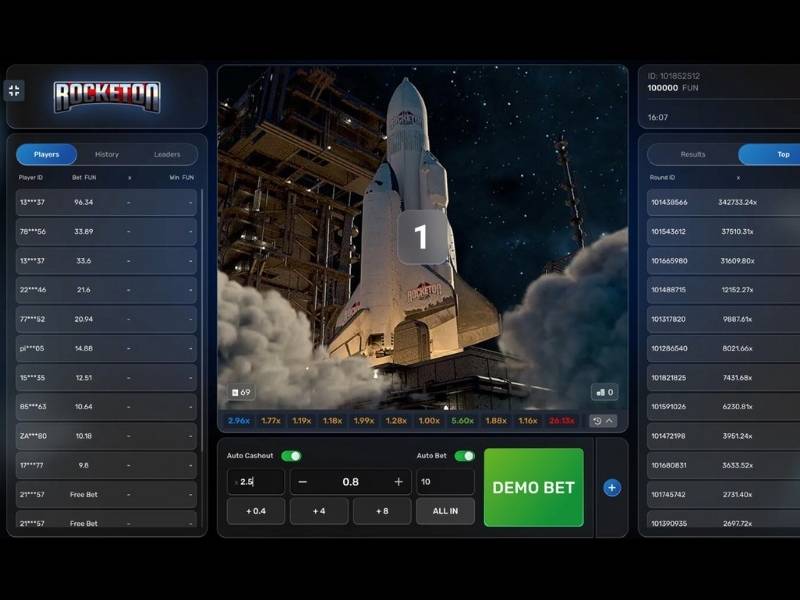Click player 22***46 row

pos(106,290)
